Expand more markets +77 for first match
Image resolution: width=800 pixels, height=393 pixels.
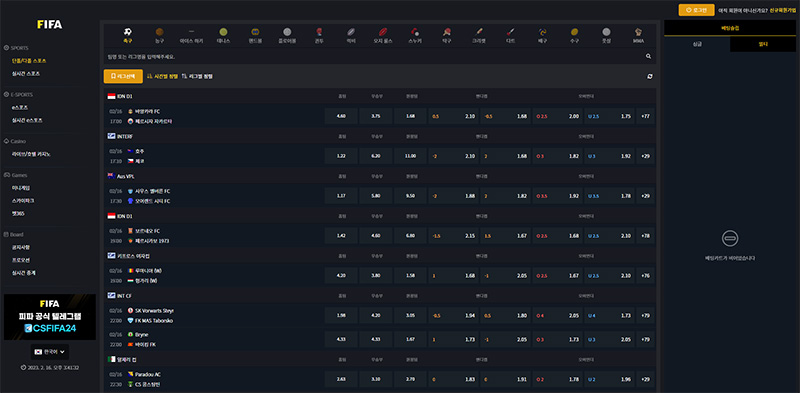tap(645, 116)
